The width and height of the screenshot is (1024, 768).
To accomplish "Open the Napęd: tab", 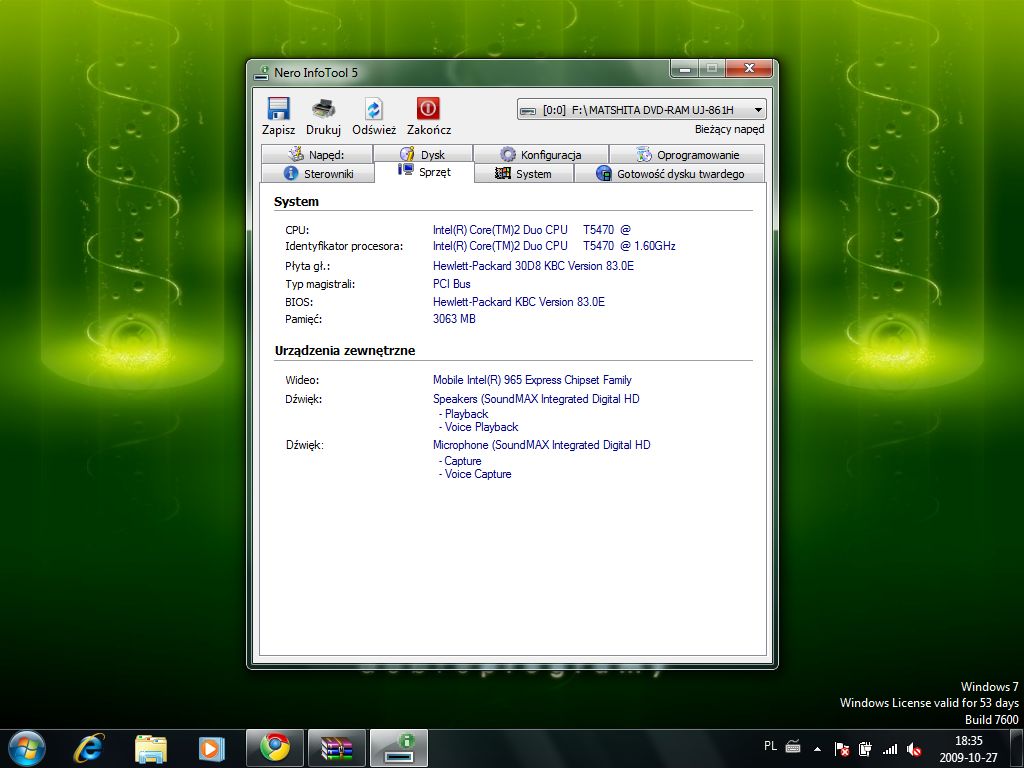I will coord(317,154).
